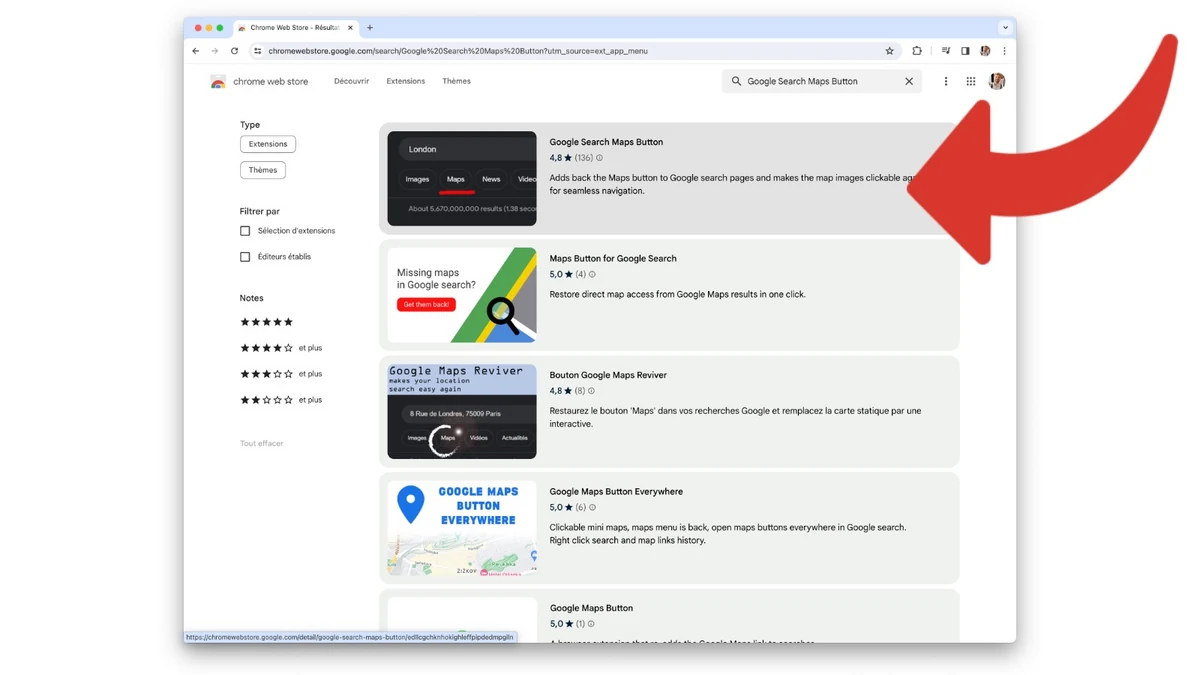
Task: Select the Thèmes type filter button
Action: 263,170
